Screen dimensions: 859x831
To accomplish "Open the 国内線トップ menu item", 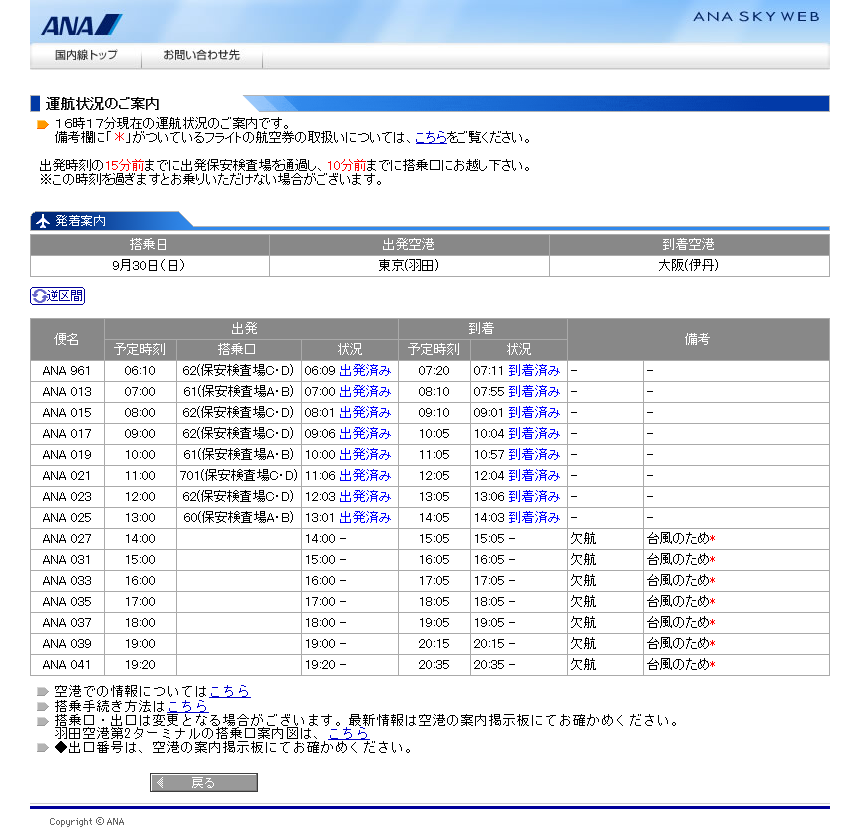I will [86, 55].
